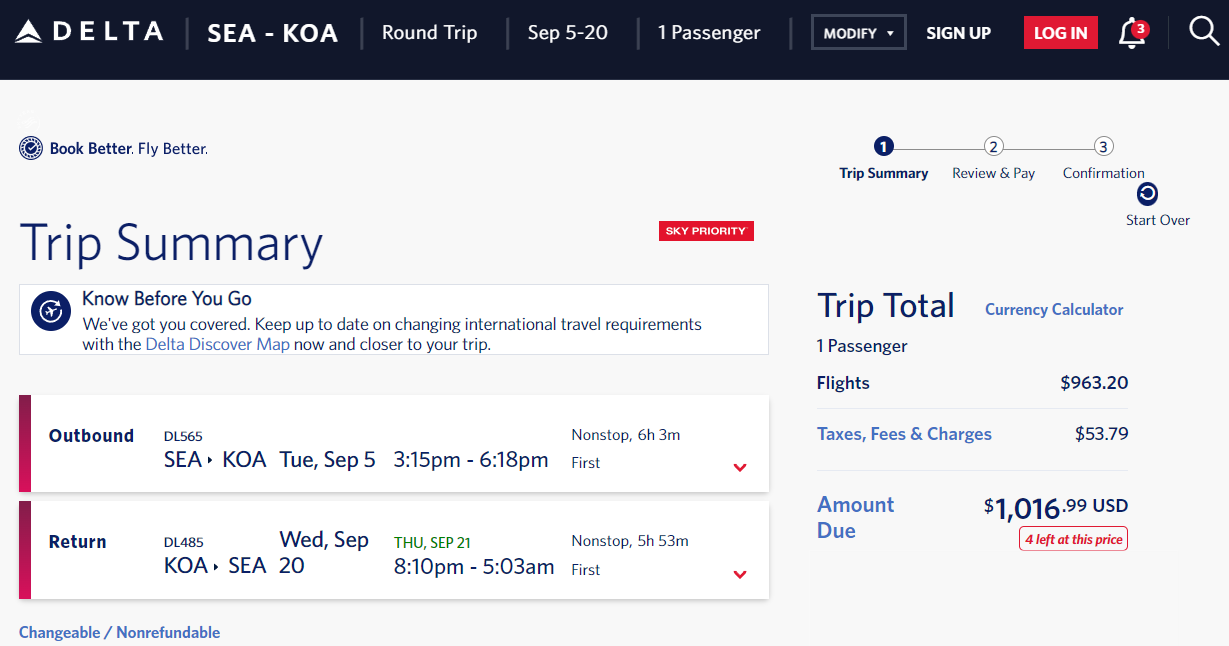1229x646 pixels.
Task: Select step 2 Review & Pay circle
Action: 993,147
